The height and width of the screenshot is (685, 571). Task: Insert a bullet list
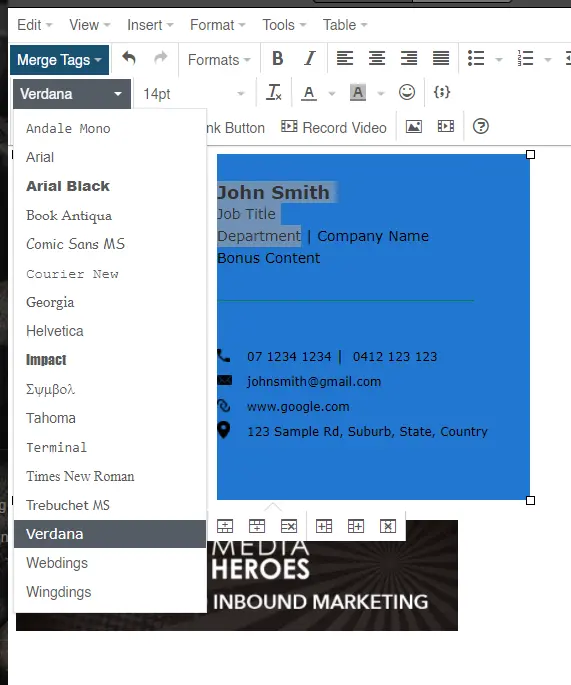[x=476, y=58]
